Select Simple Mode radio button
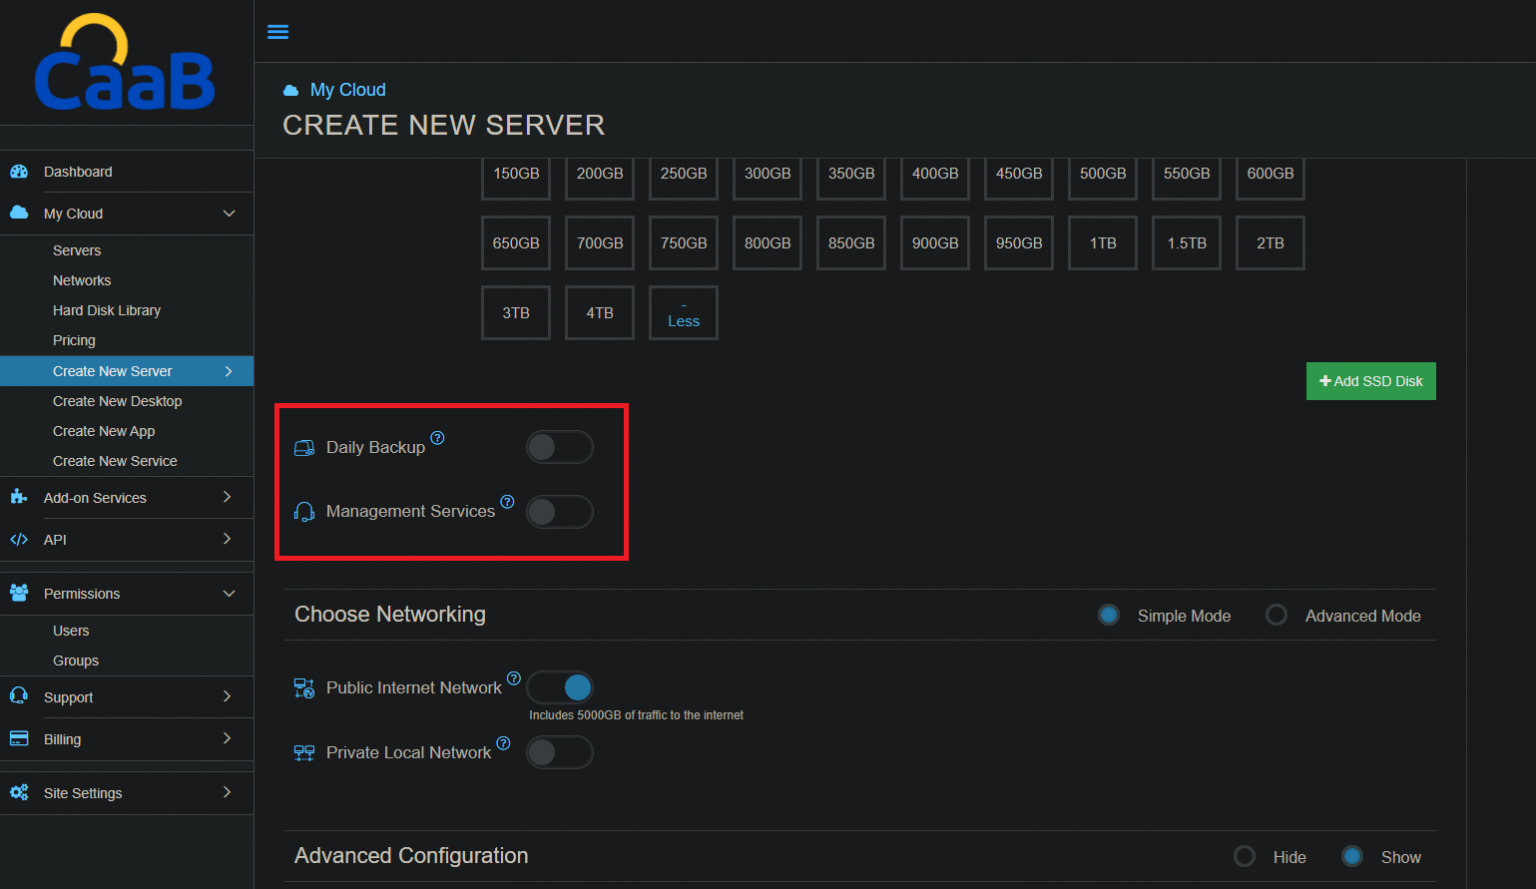 (x=1109, y=615)
